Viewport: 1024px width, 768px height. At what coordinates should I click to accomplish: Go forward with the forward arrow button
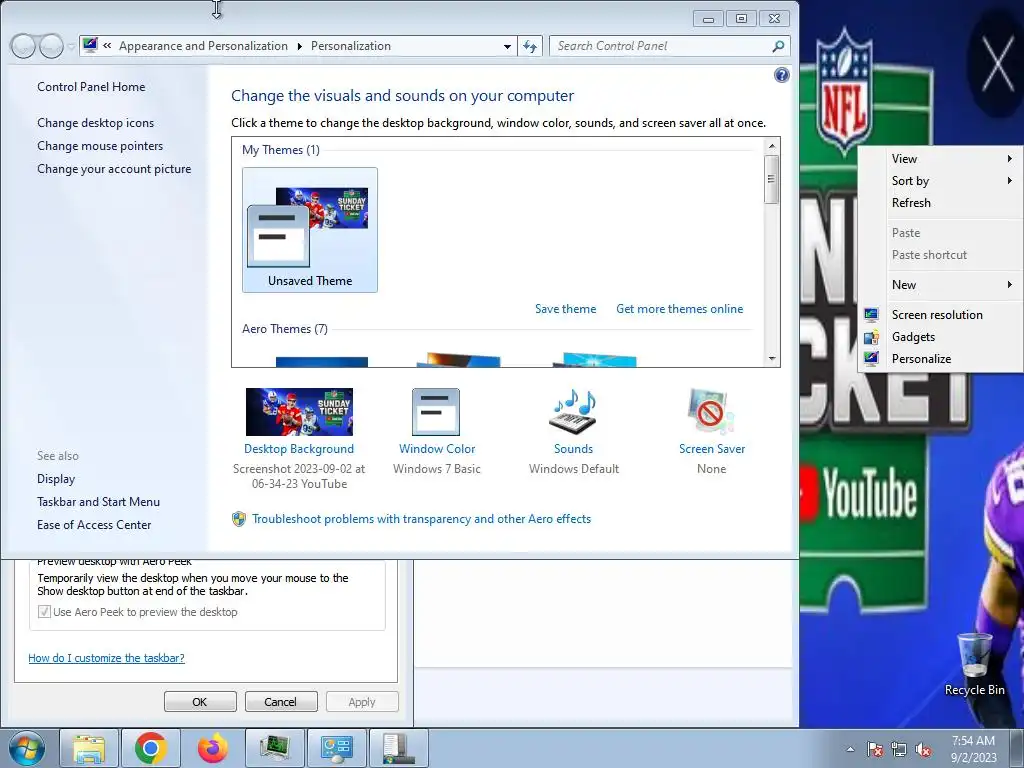pyautogui.click(x=51, y=46)
